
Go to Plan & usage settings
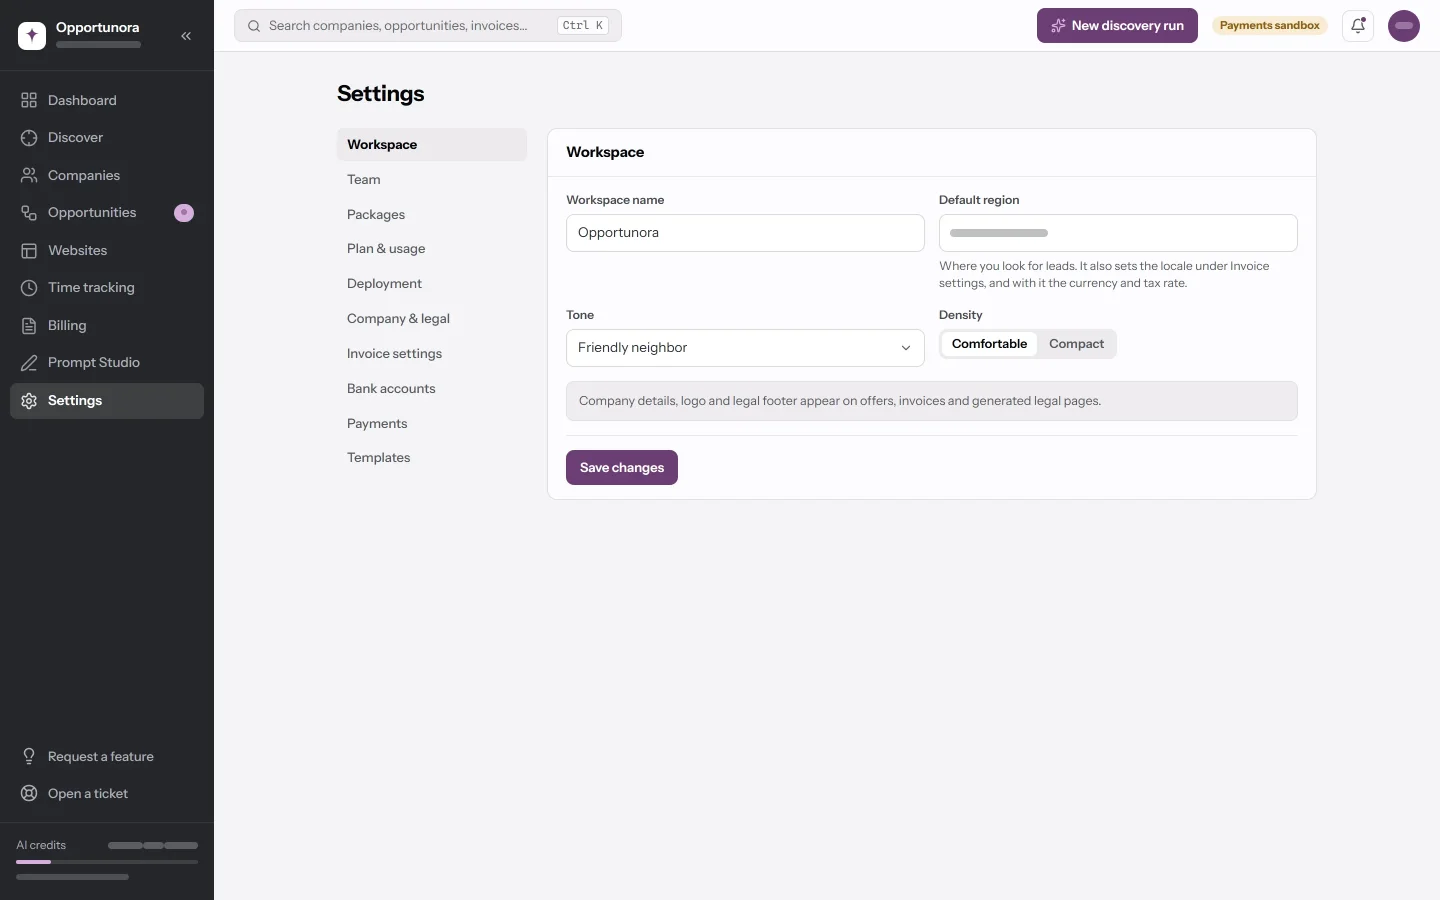tap(432, 249)
